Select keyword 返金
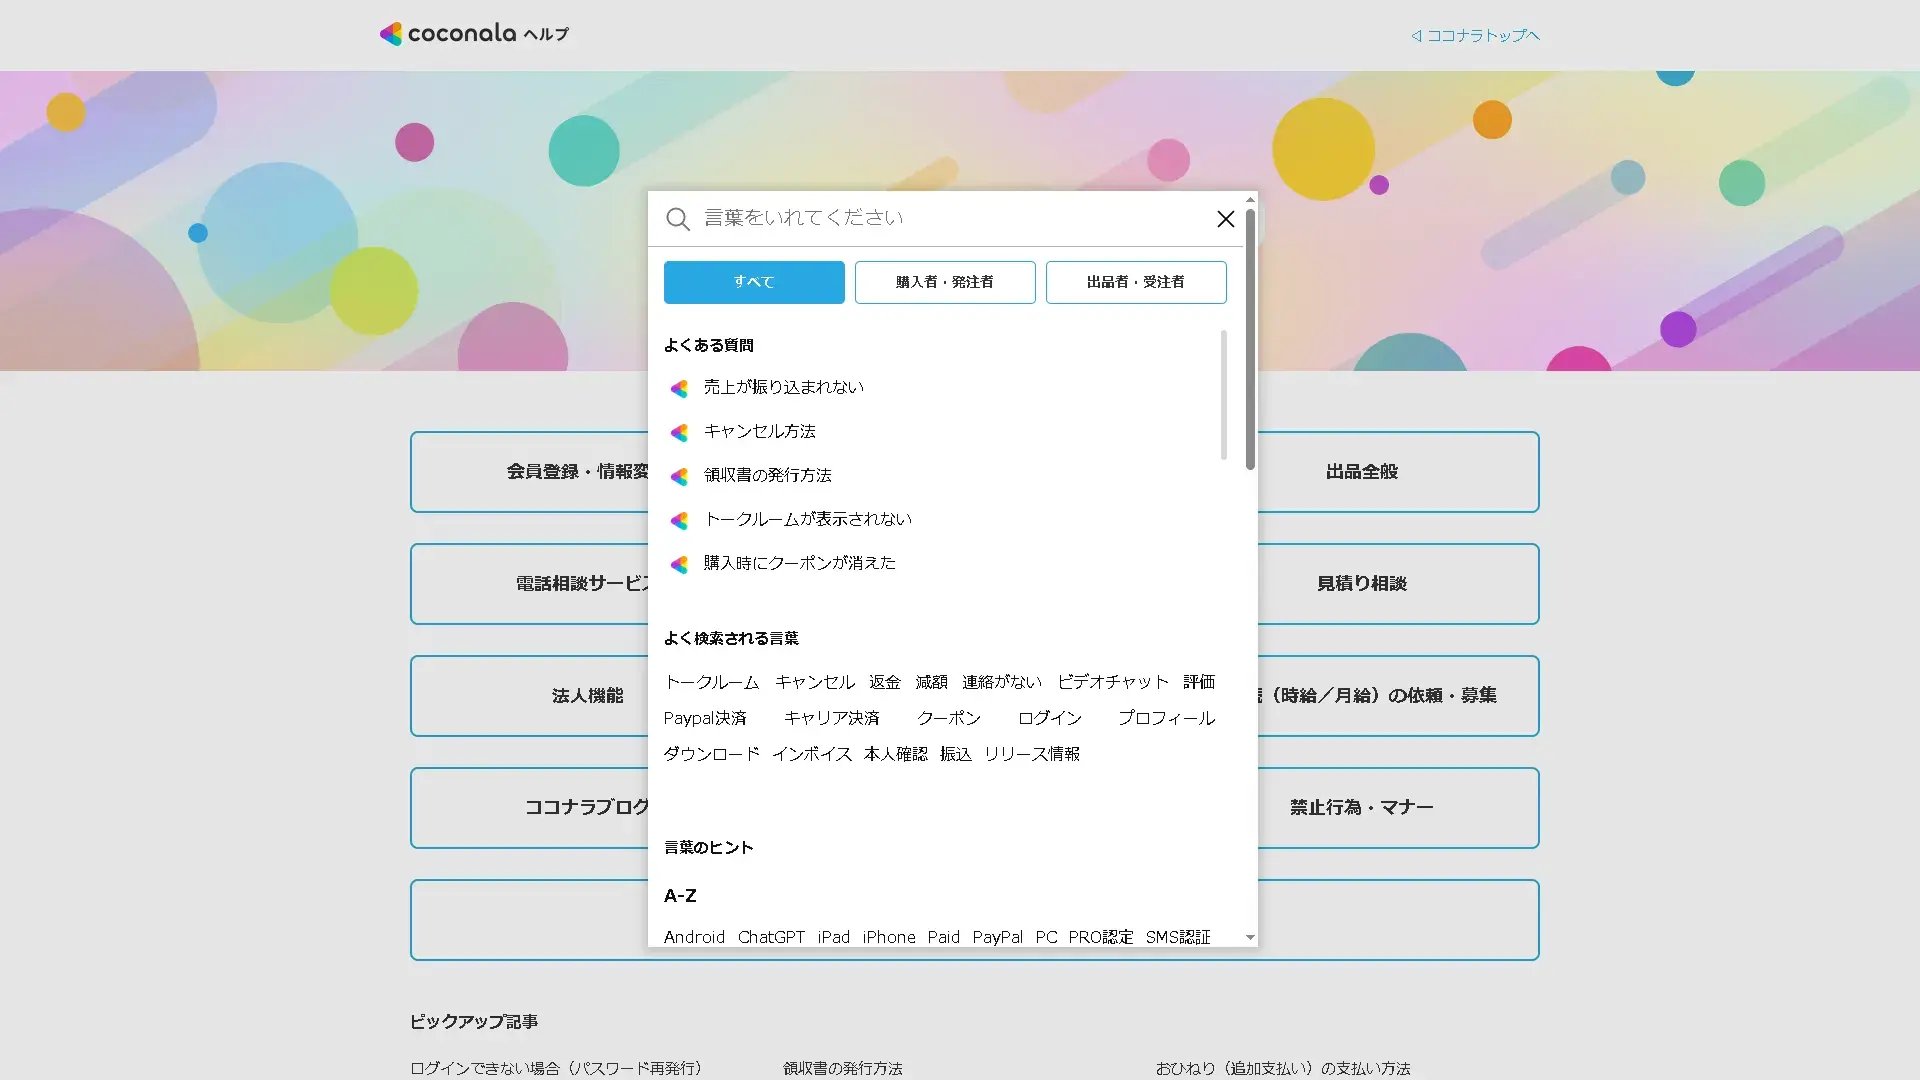 pos(884,682)
